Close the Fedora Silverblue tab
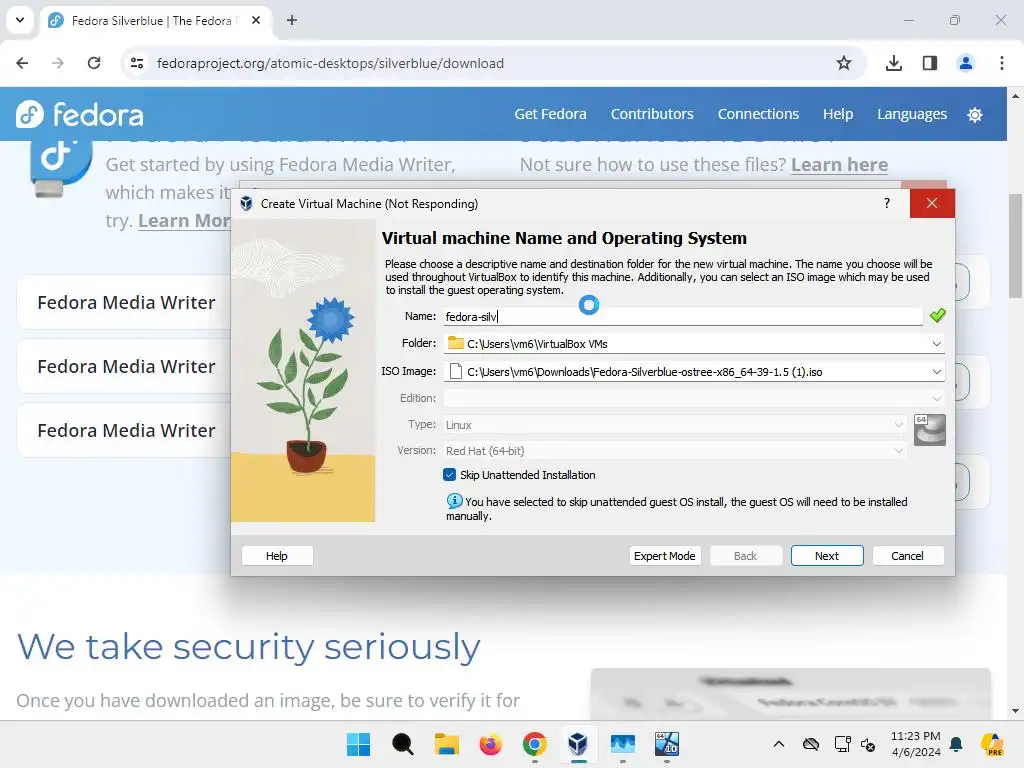This screenshot has width=1024, height=768. [256, 20]
